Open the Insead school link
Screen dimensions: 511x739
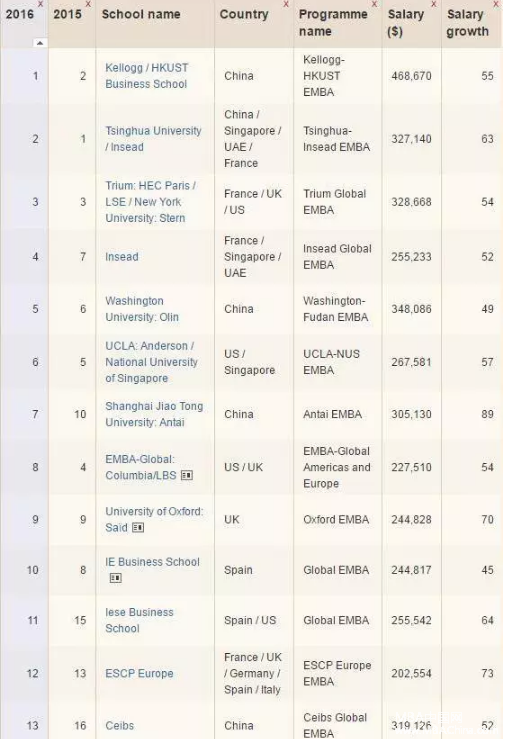click(x=122, y=257)
